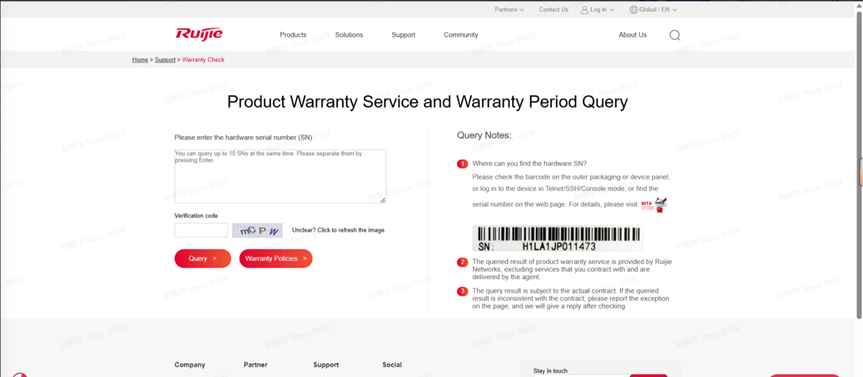Open the Solutions menu

click(349, 35)
